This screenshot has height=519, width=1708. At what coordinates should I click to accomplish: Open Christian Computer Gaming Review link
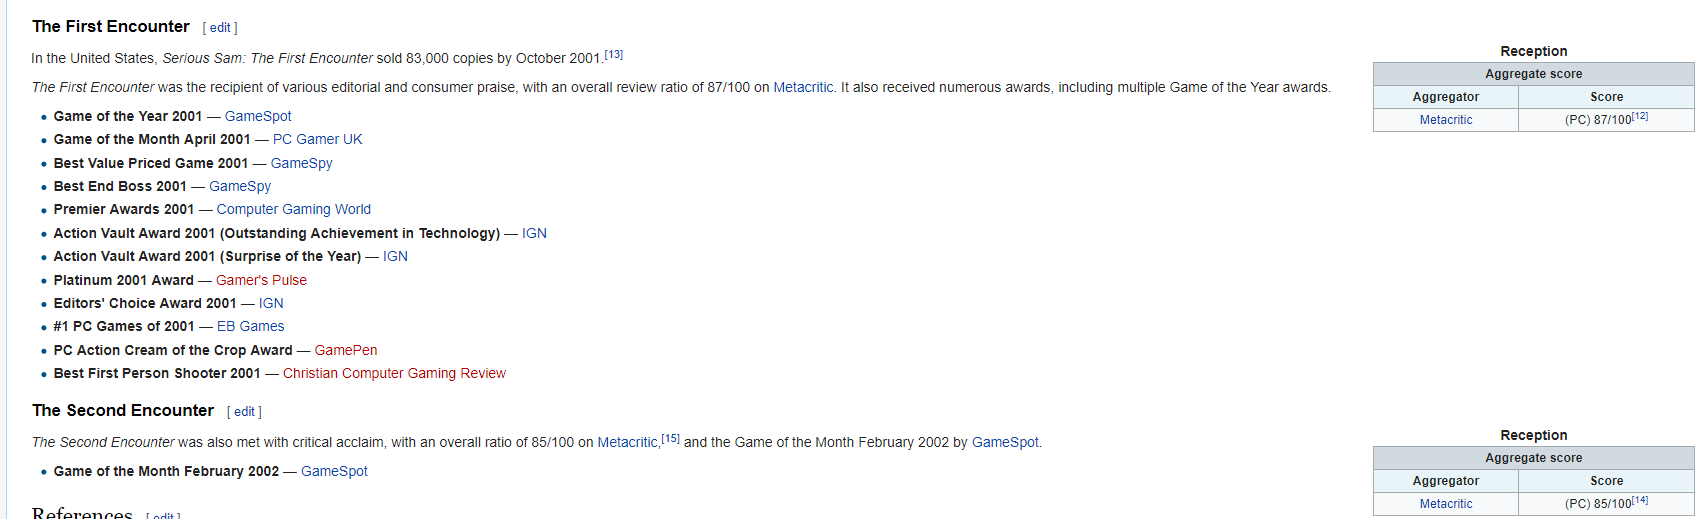(x=394, y=374)
